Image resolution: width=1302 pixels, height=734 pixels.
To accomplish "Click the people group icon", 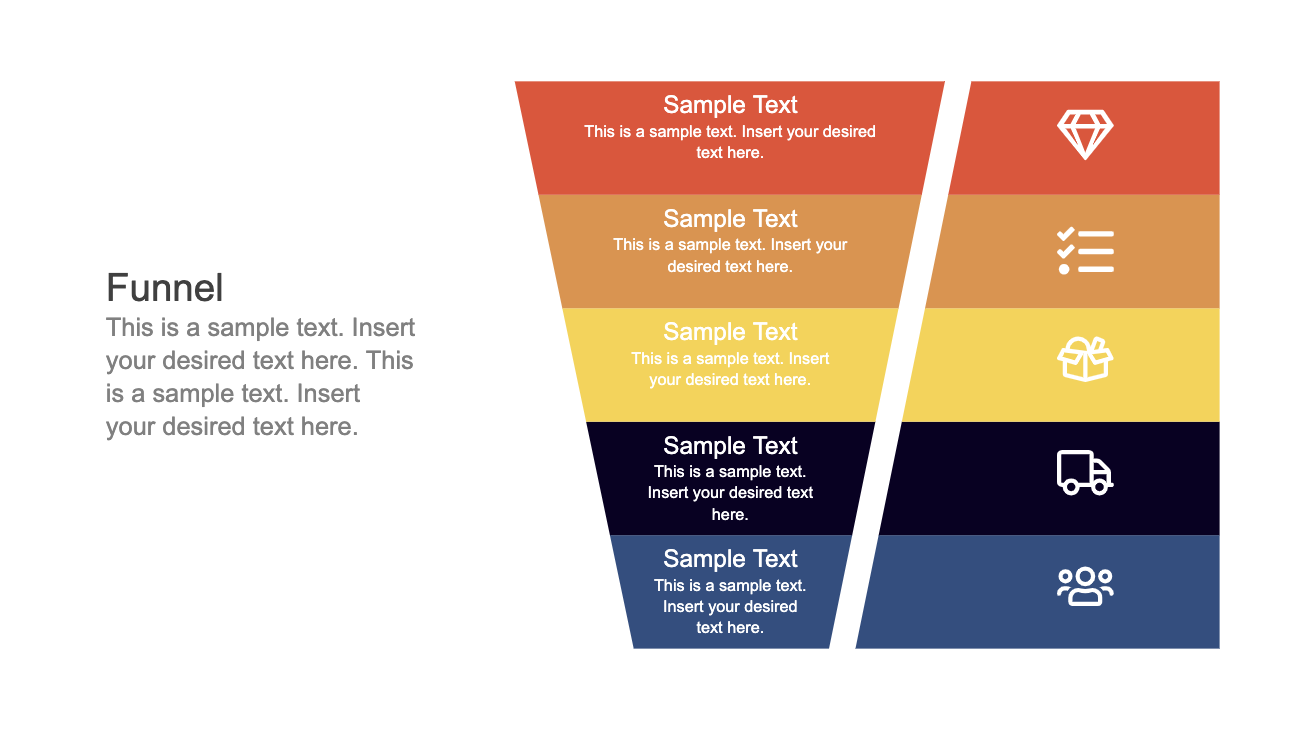I will pyautogui.click(x=1085, y=586).
